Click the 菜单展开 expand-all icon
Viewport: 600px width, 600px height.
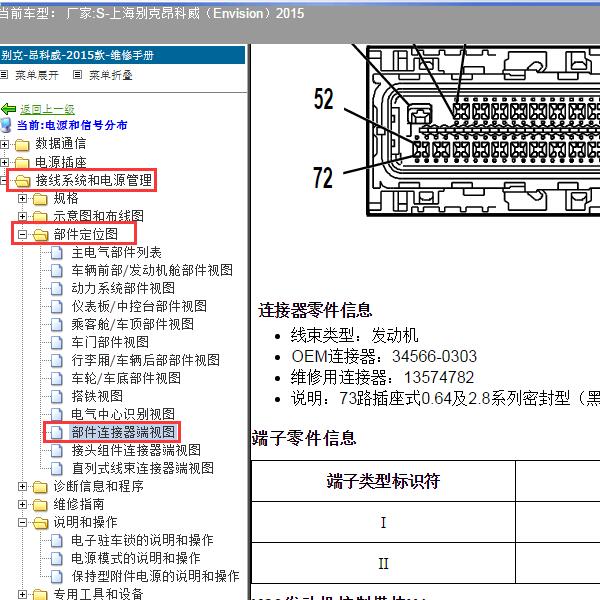pos(4,75)
